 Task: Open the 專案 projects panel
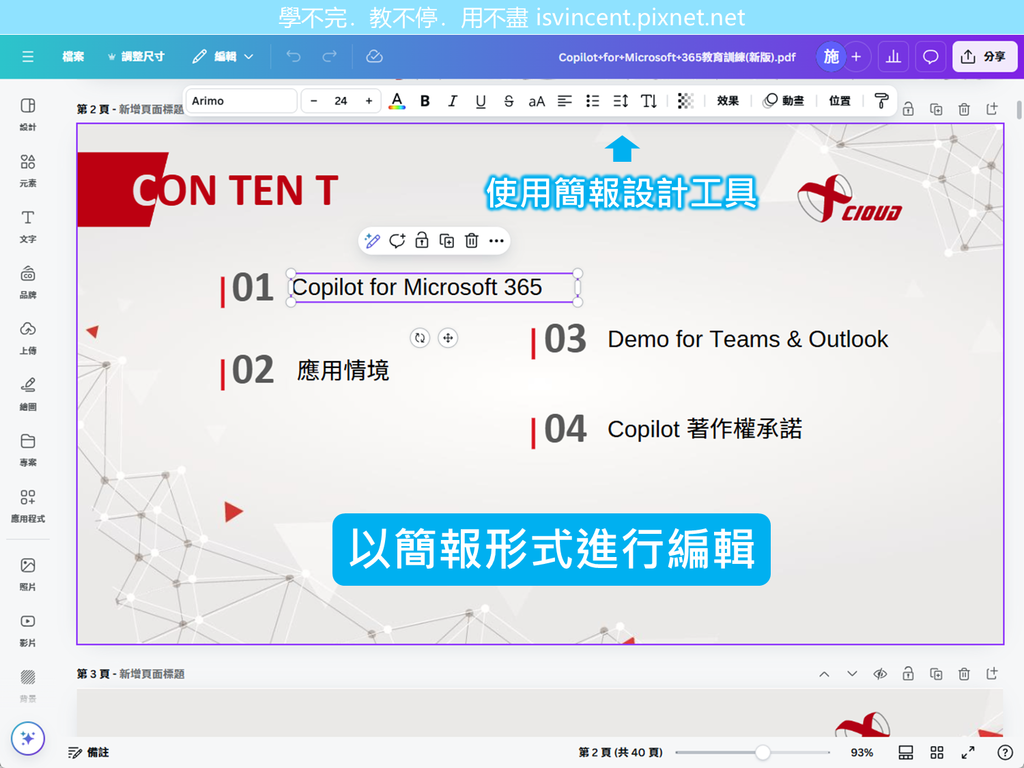coord(27,449)
